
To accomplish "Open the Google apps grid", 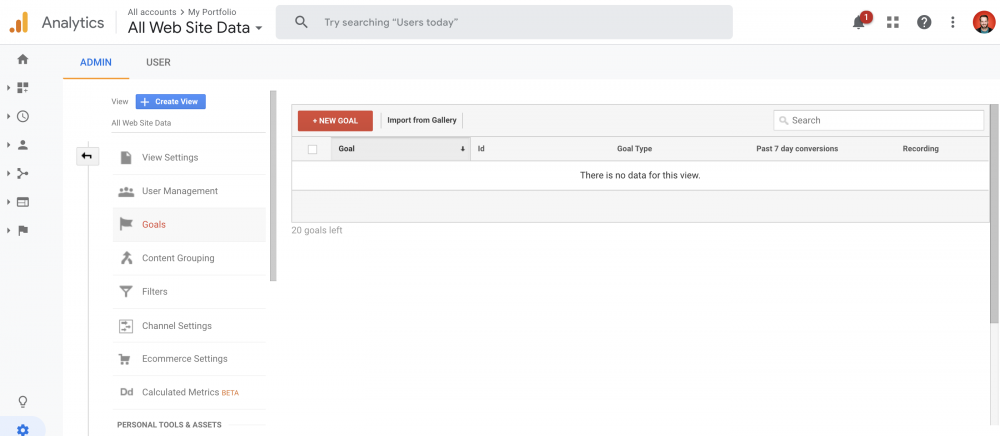I will pyautogui.click(x=893, y=22).
